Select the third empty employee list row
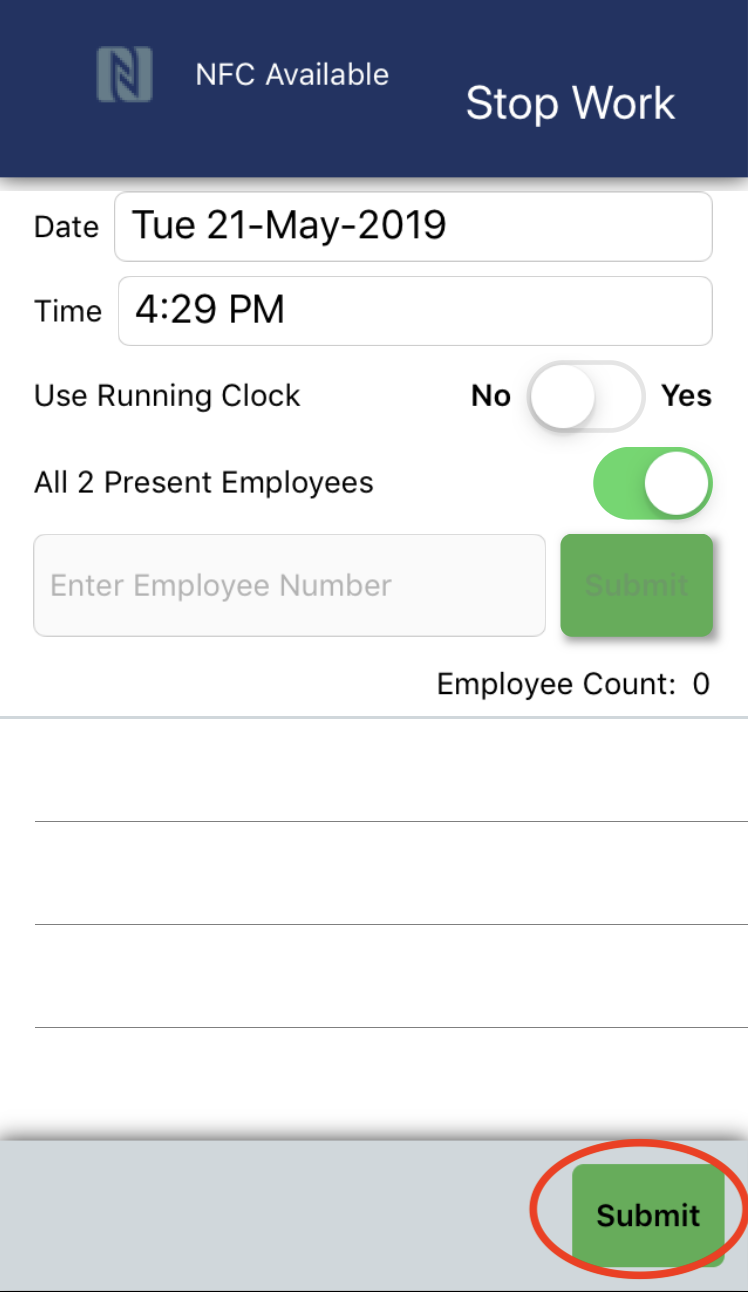Image resolution: width=748 pixels, height=1292 pixels. (x=390, y=977)
